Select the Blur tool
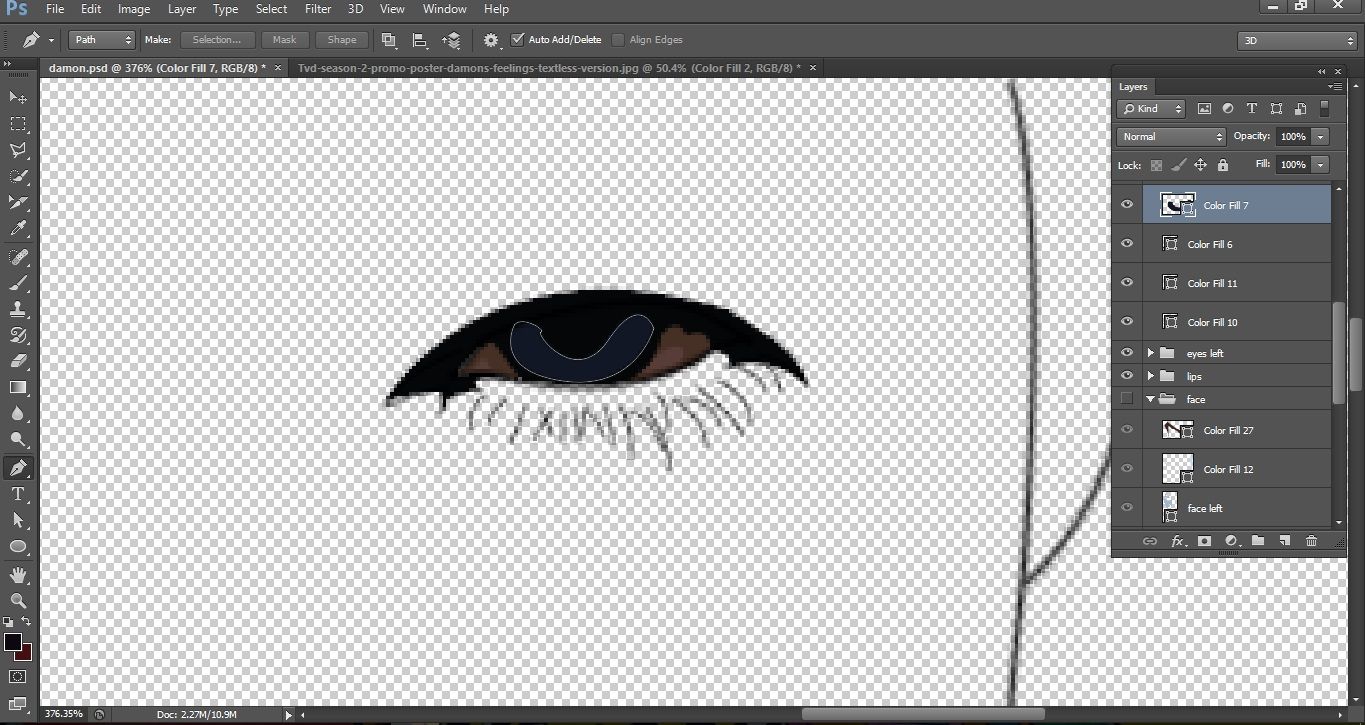Screen dimensions: 1365x725 [x=18, y=413]
